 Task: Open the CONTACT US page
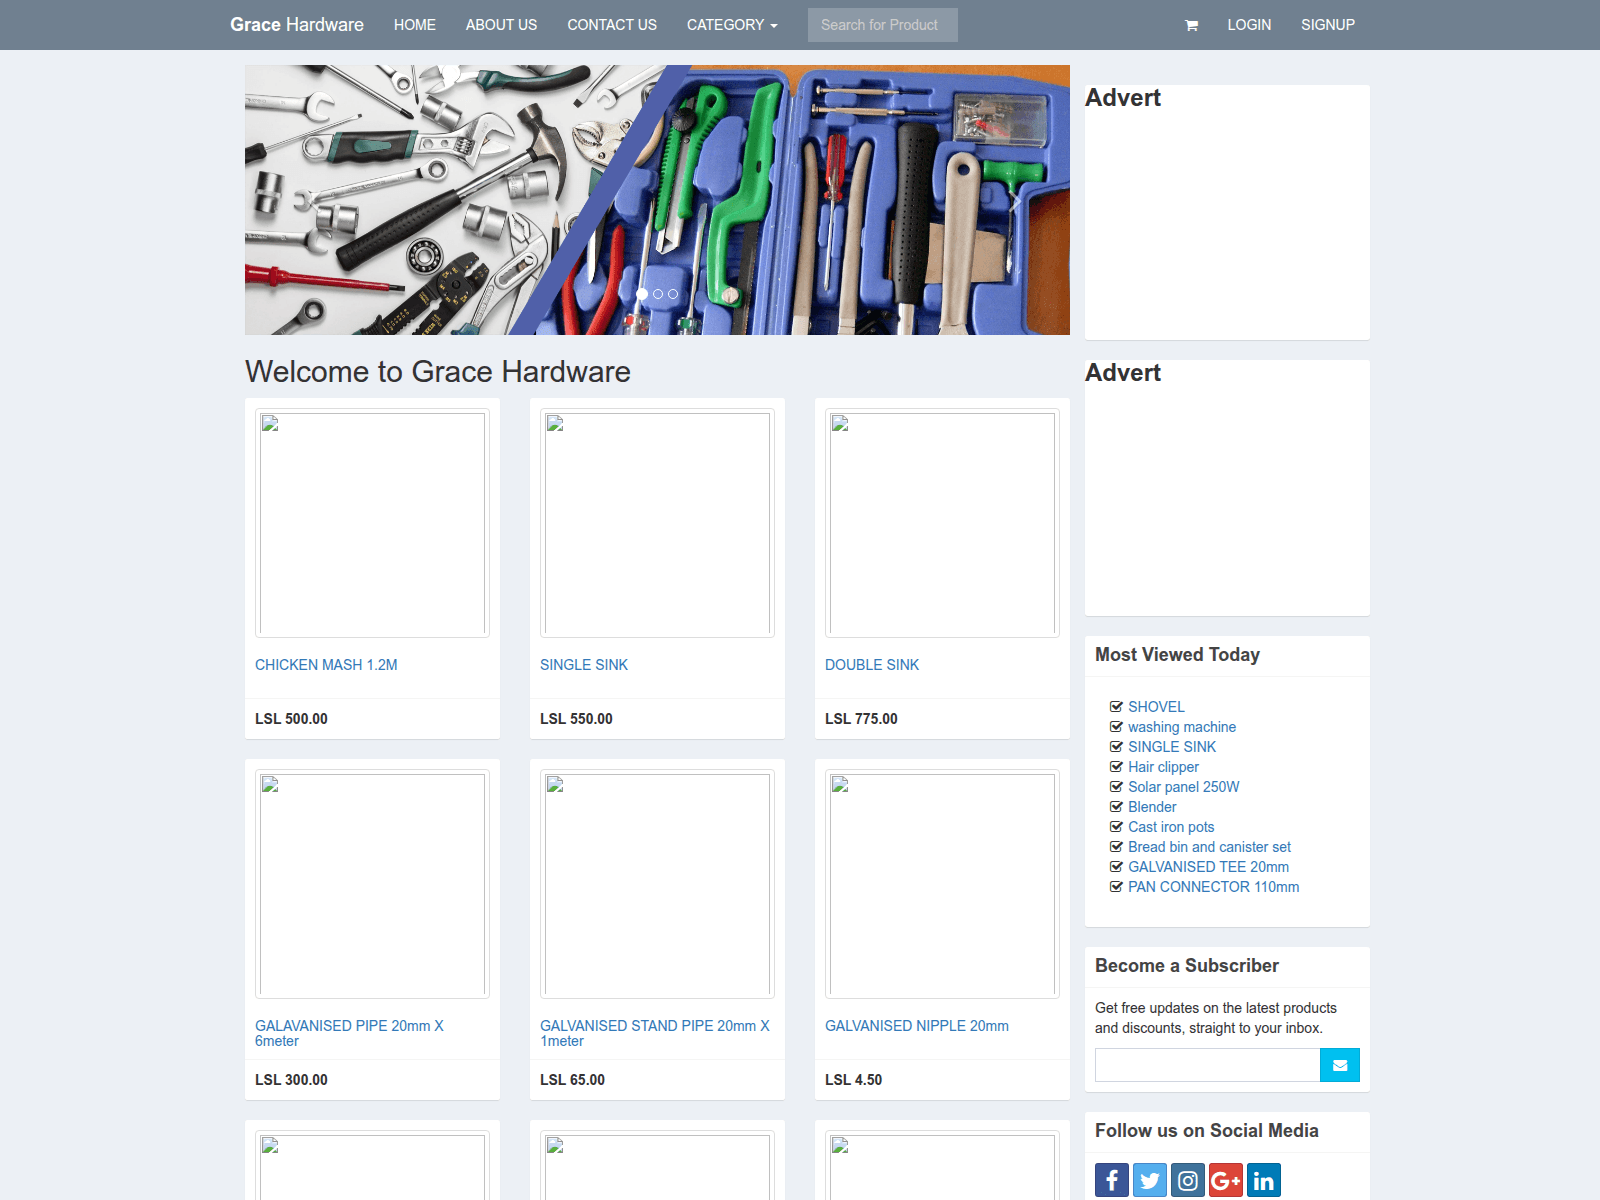611,25
